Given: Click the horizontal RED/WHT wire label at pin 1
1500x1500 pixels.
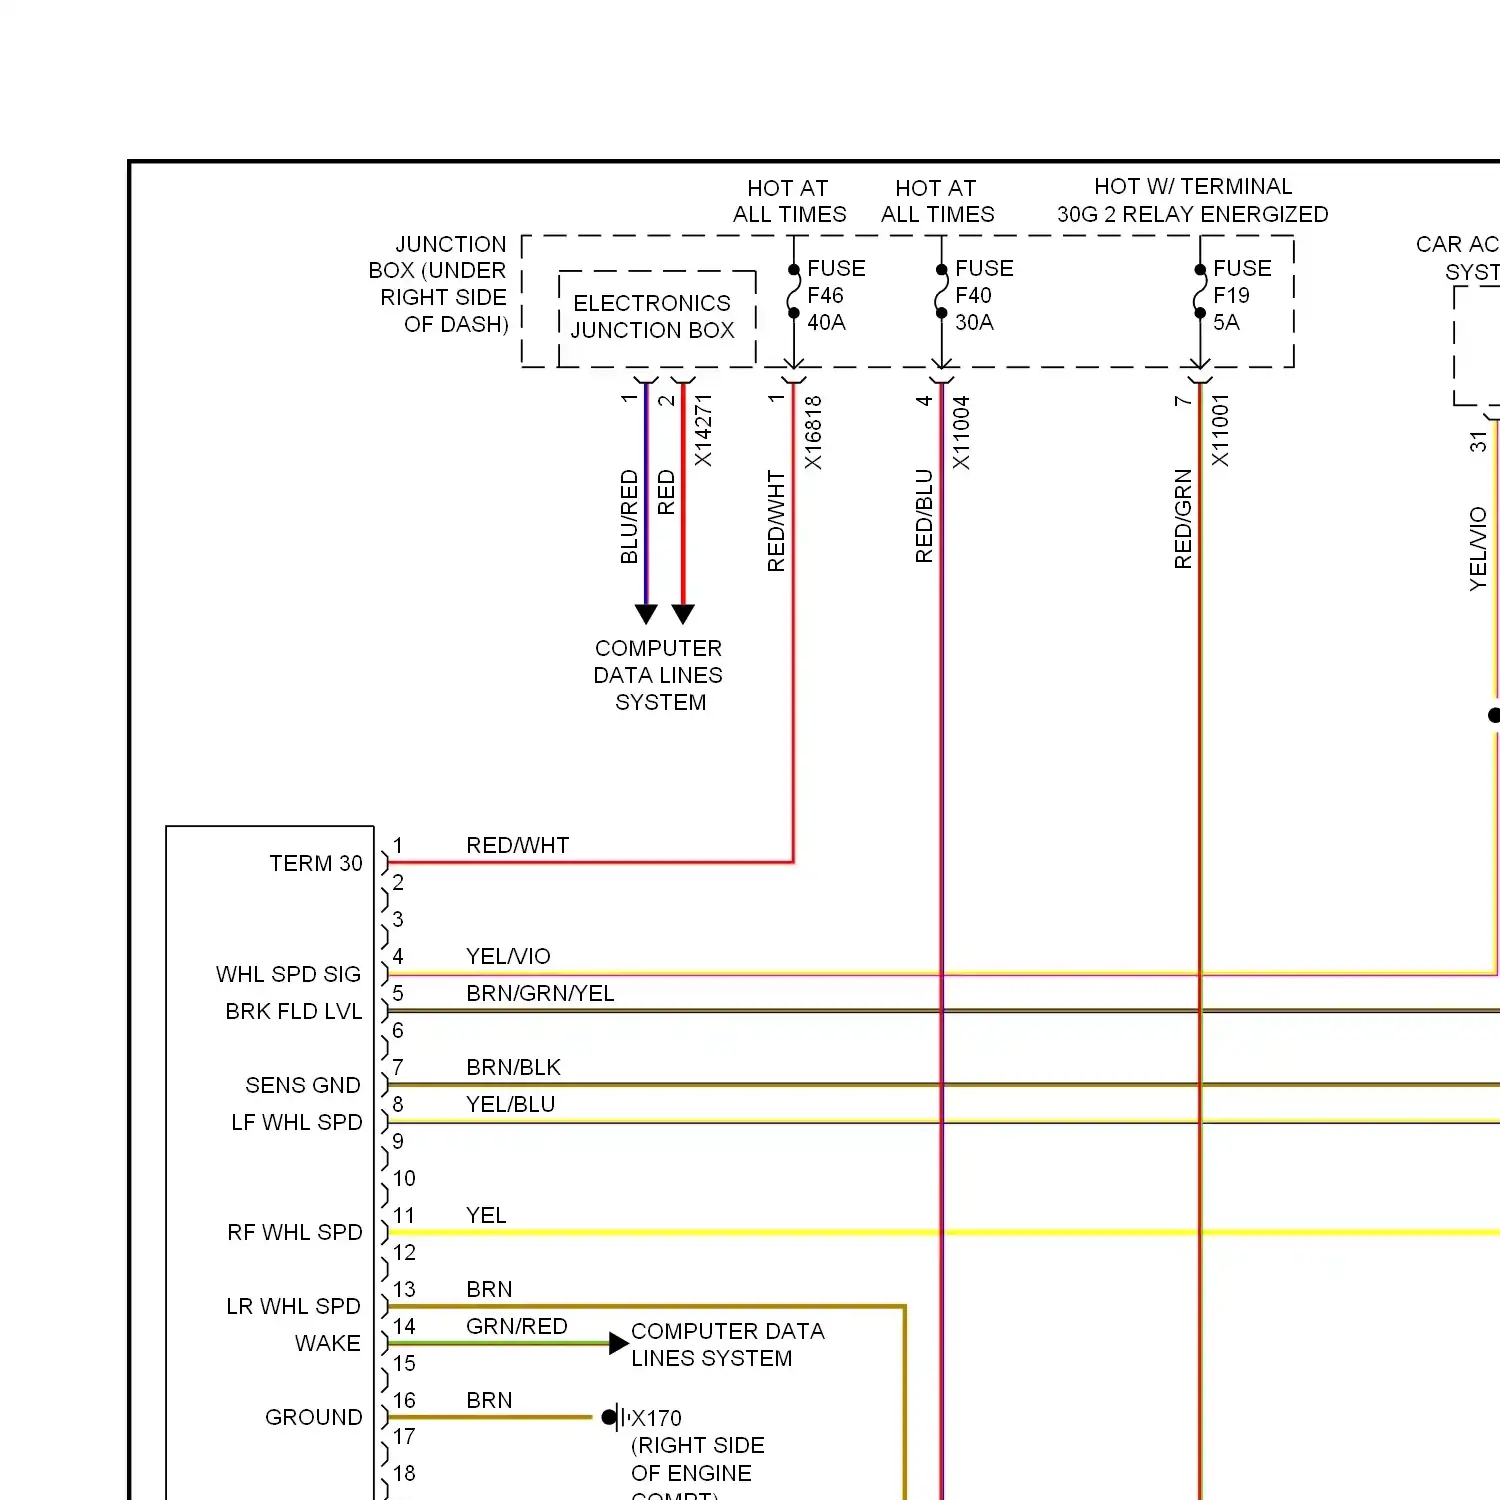Looking at the screenshot, I should 518,845.
